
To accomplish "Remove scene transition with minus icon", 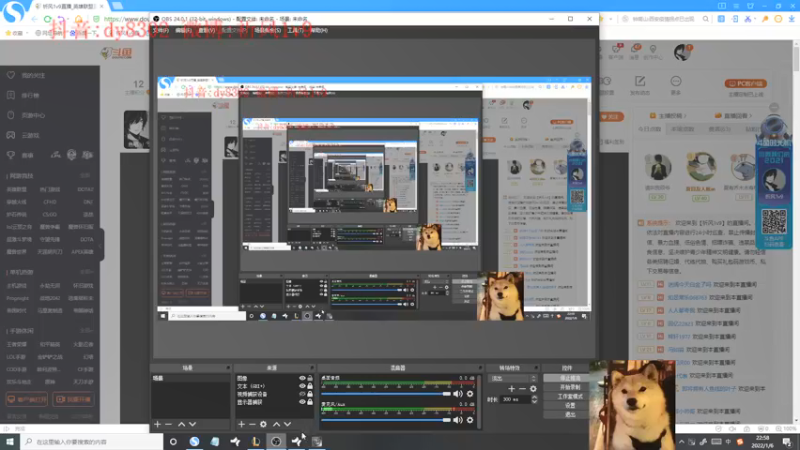I will tap(522, 389).
